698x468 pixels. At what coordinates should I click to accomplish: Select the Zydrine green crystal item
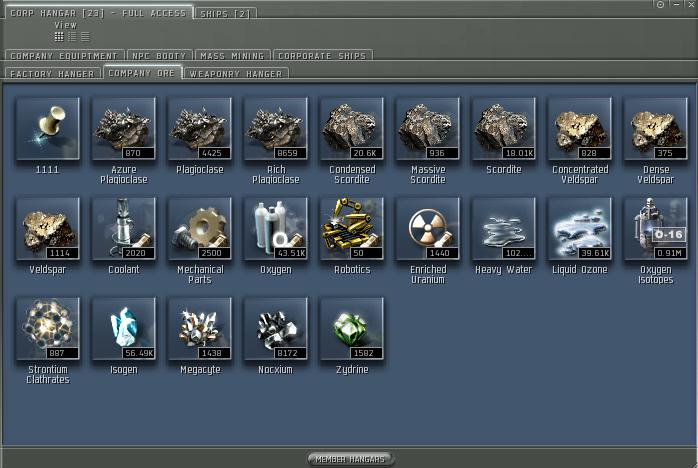[352, 329]
